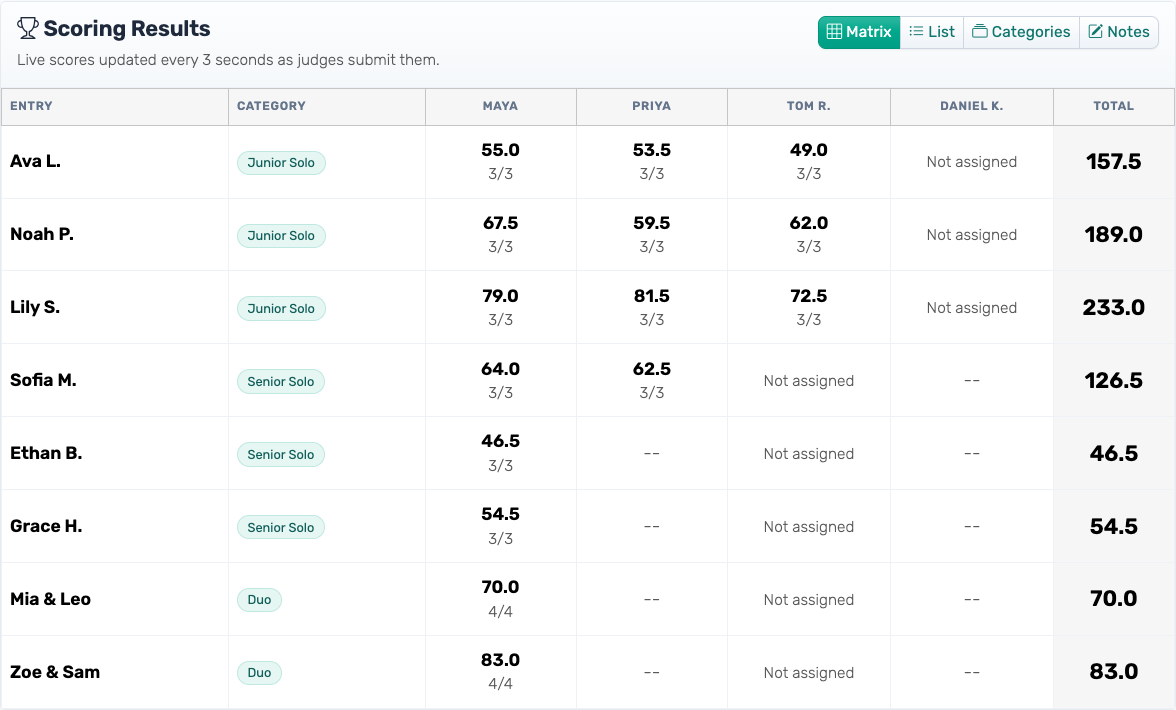Screen dimensions: 1176x710
Task: Open Priya's 62.5 score for Sofia M.
Action: tap(651, 369)
